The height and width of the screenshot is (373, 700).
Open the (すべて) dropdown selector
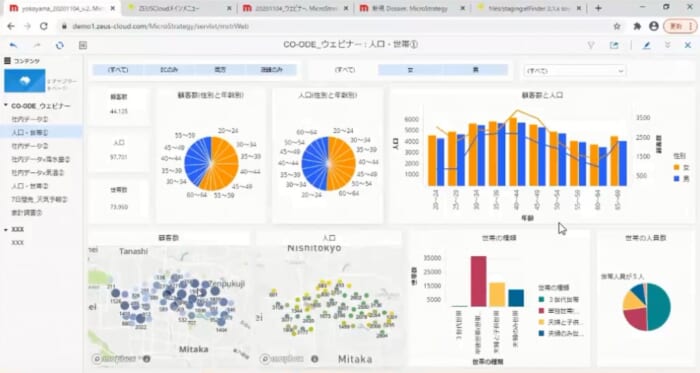pos(575,70)
